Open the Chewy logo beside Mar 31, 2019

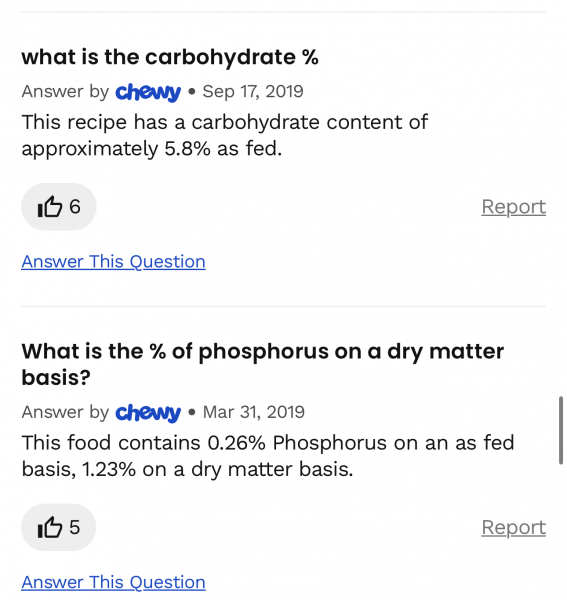coord(148,413)
